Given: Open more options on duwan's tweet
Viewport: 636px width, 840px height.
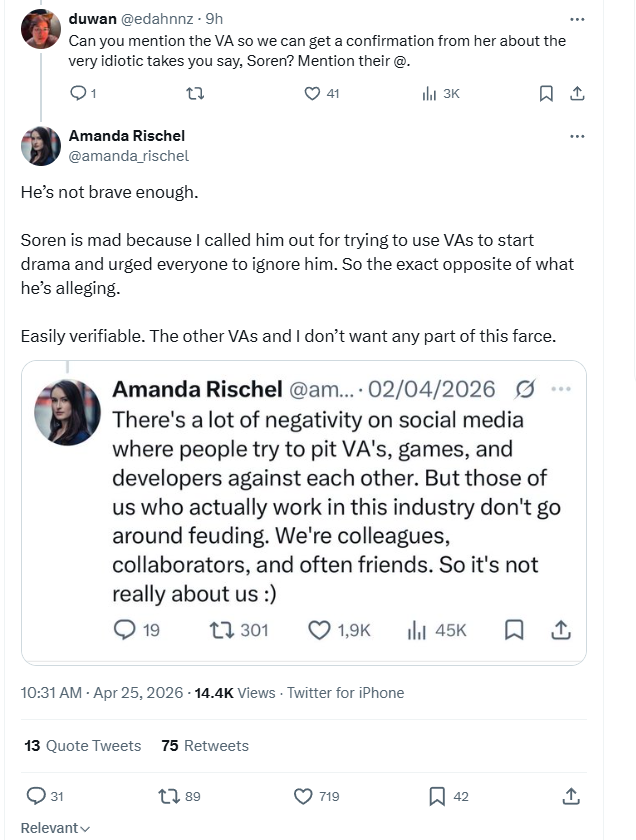Looking at the screenshot, I should (576, 19).
